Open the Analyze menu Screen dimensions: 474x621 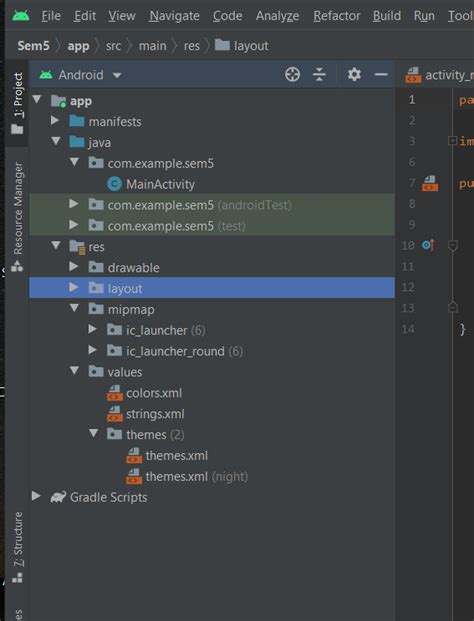[x=277, y=16]
